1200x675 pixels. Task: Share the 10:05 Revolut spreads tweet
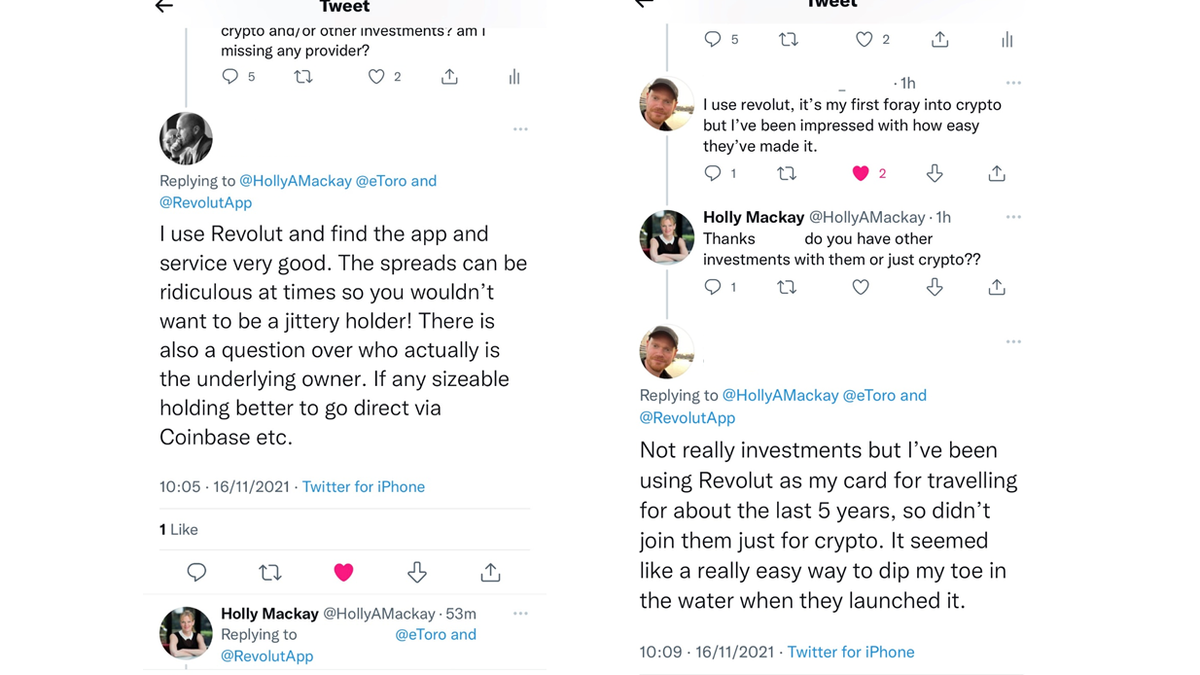pos(490,572)
